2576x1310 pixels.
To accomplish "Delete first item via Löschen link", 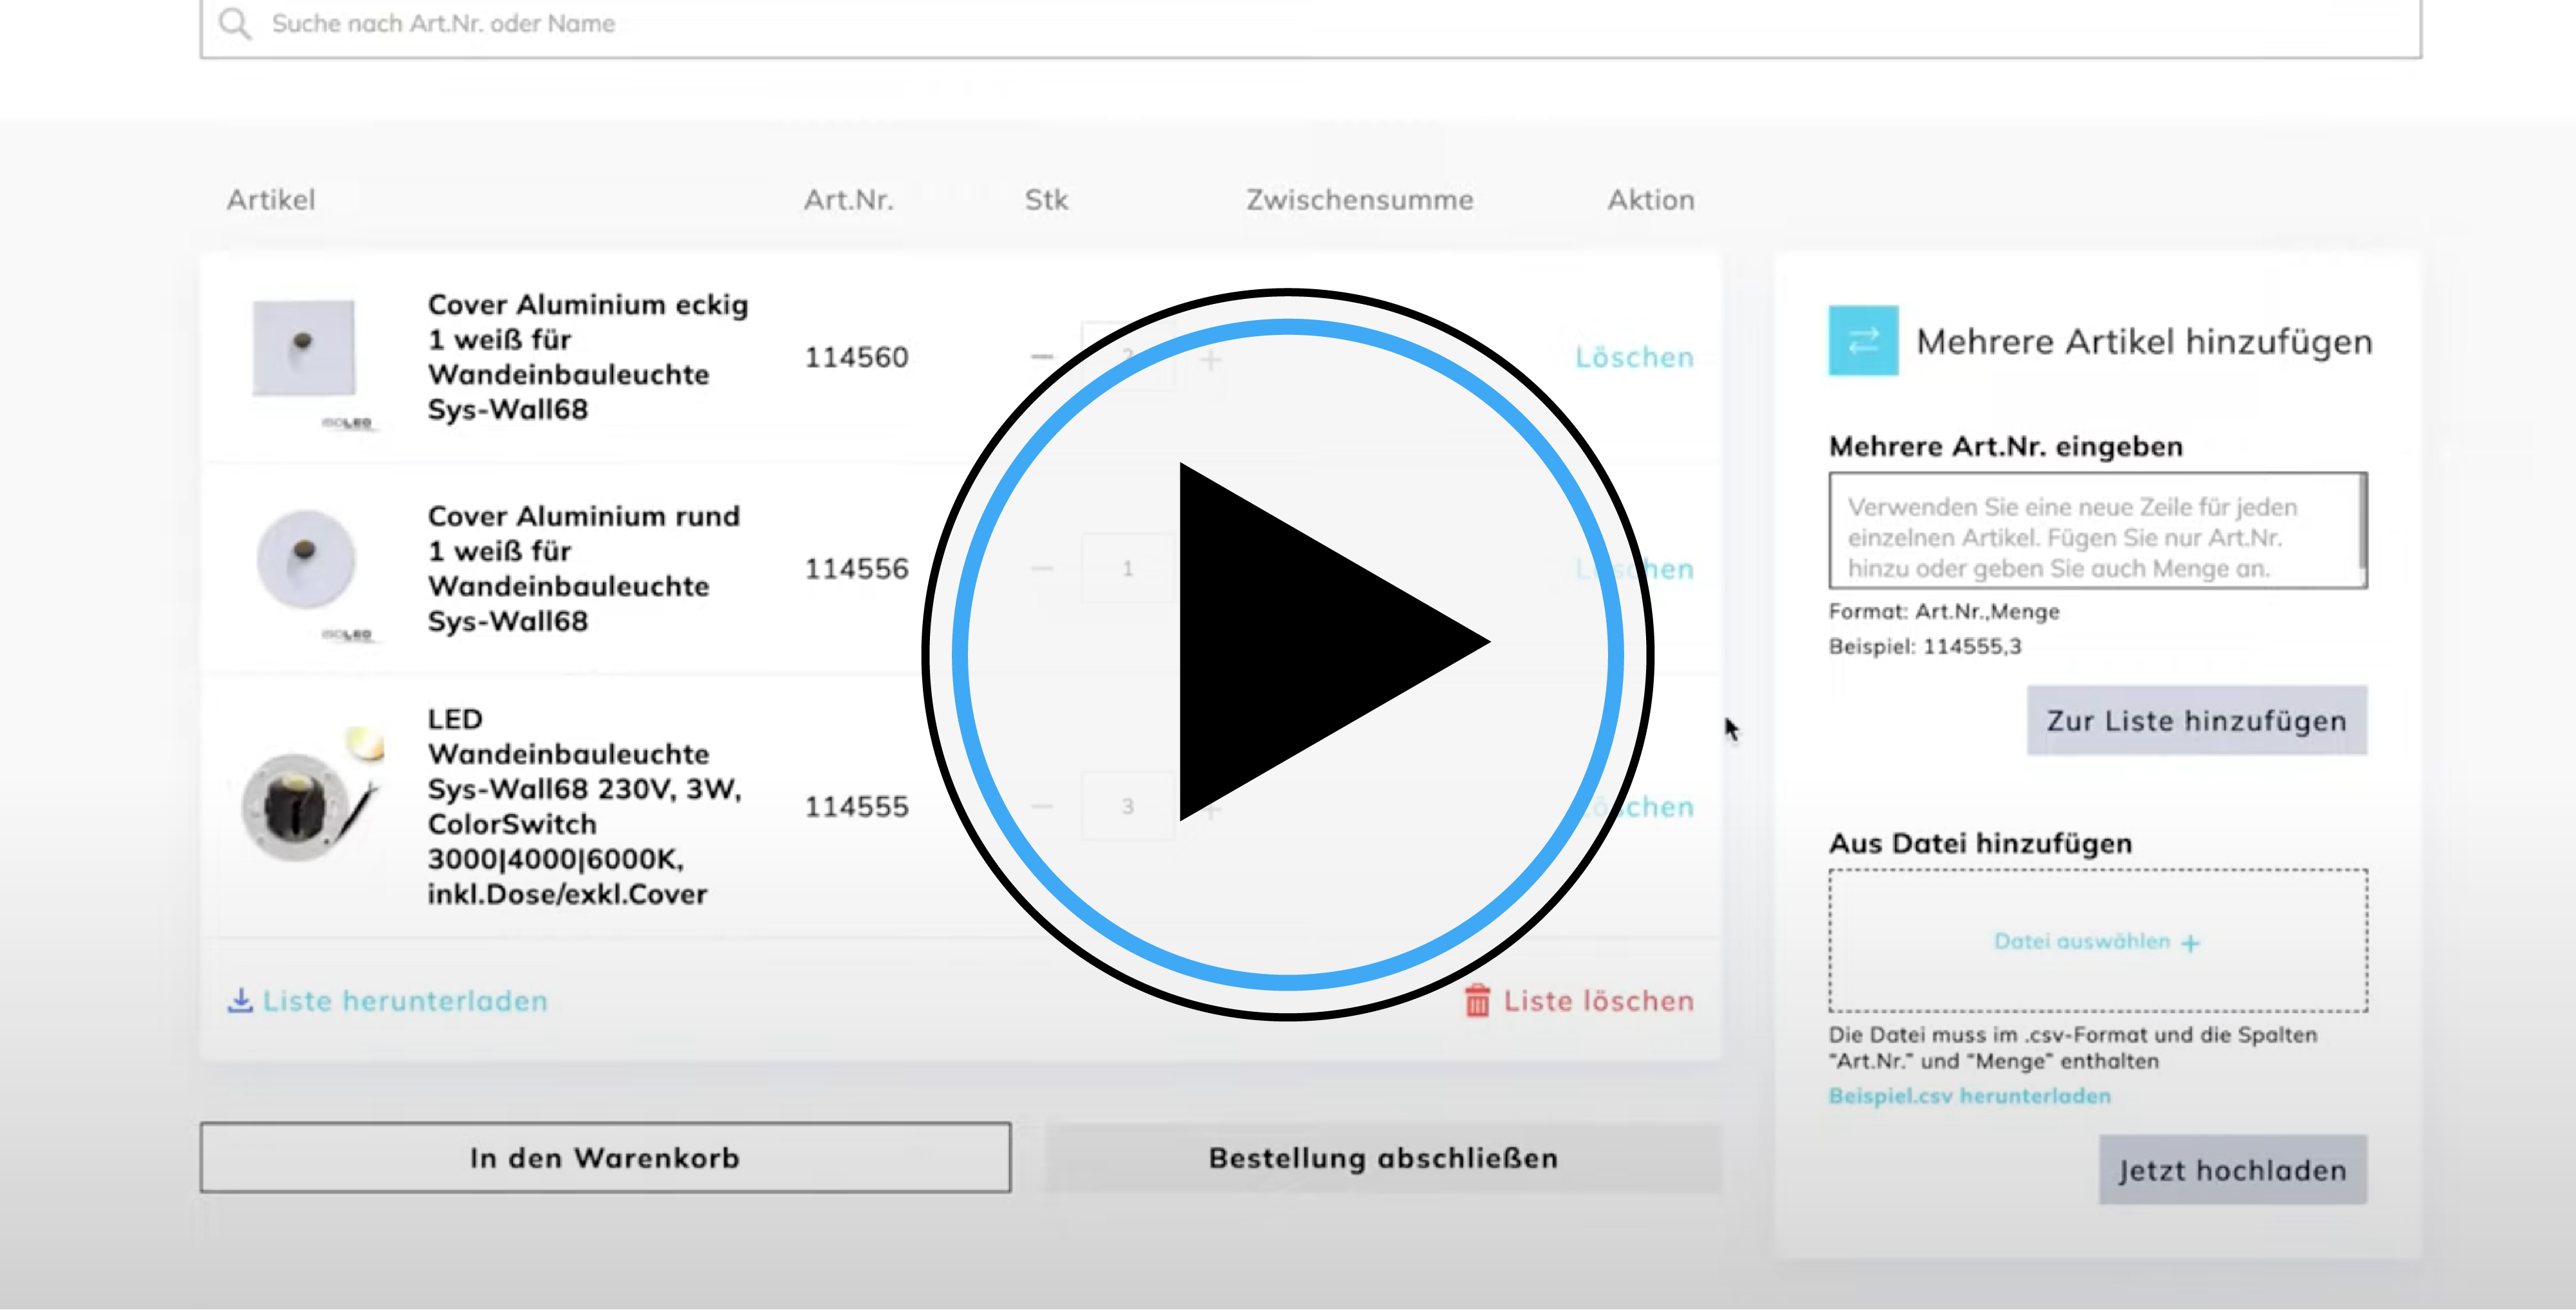I will click(1634, 357).
